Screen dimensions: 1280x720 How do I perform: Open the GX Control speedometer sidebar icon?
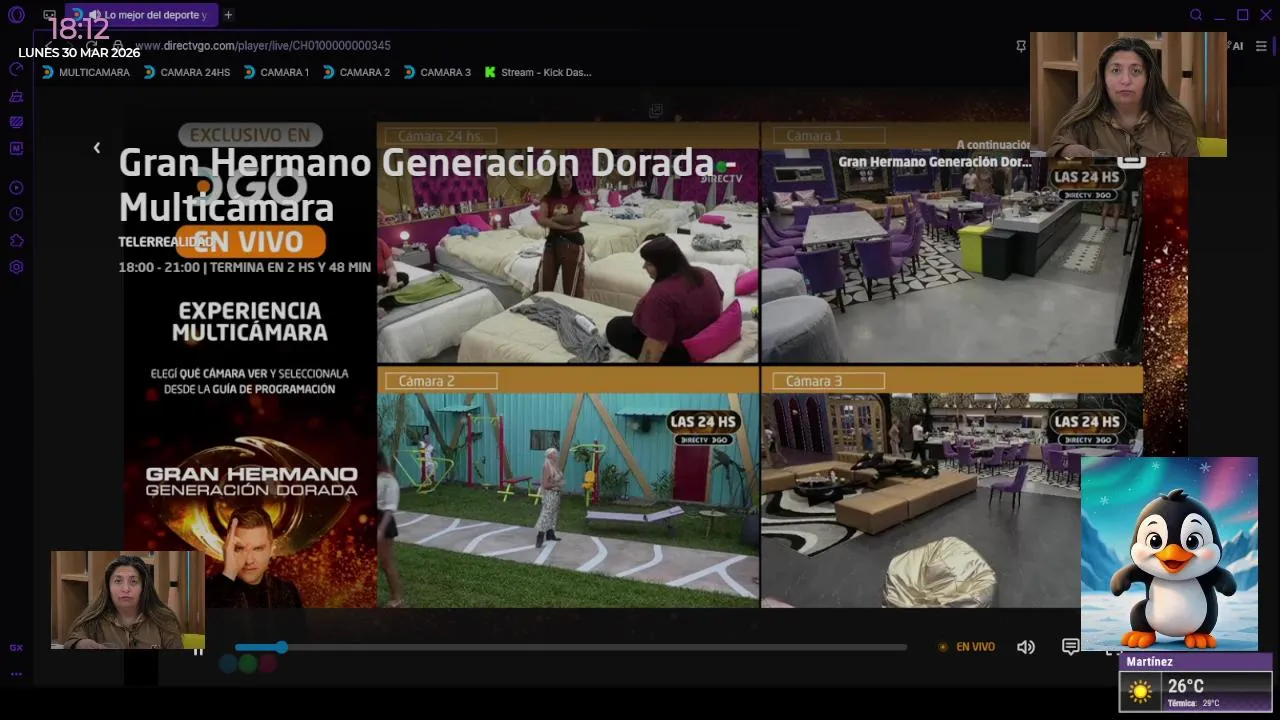point(16,69)
